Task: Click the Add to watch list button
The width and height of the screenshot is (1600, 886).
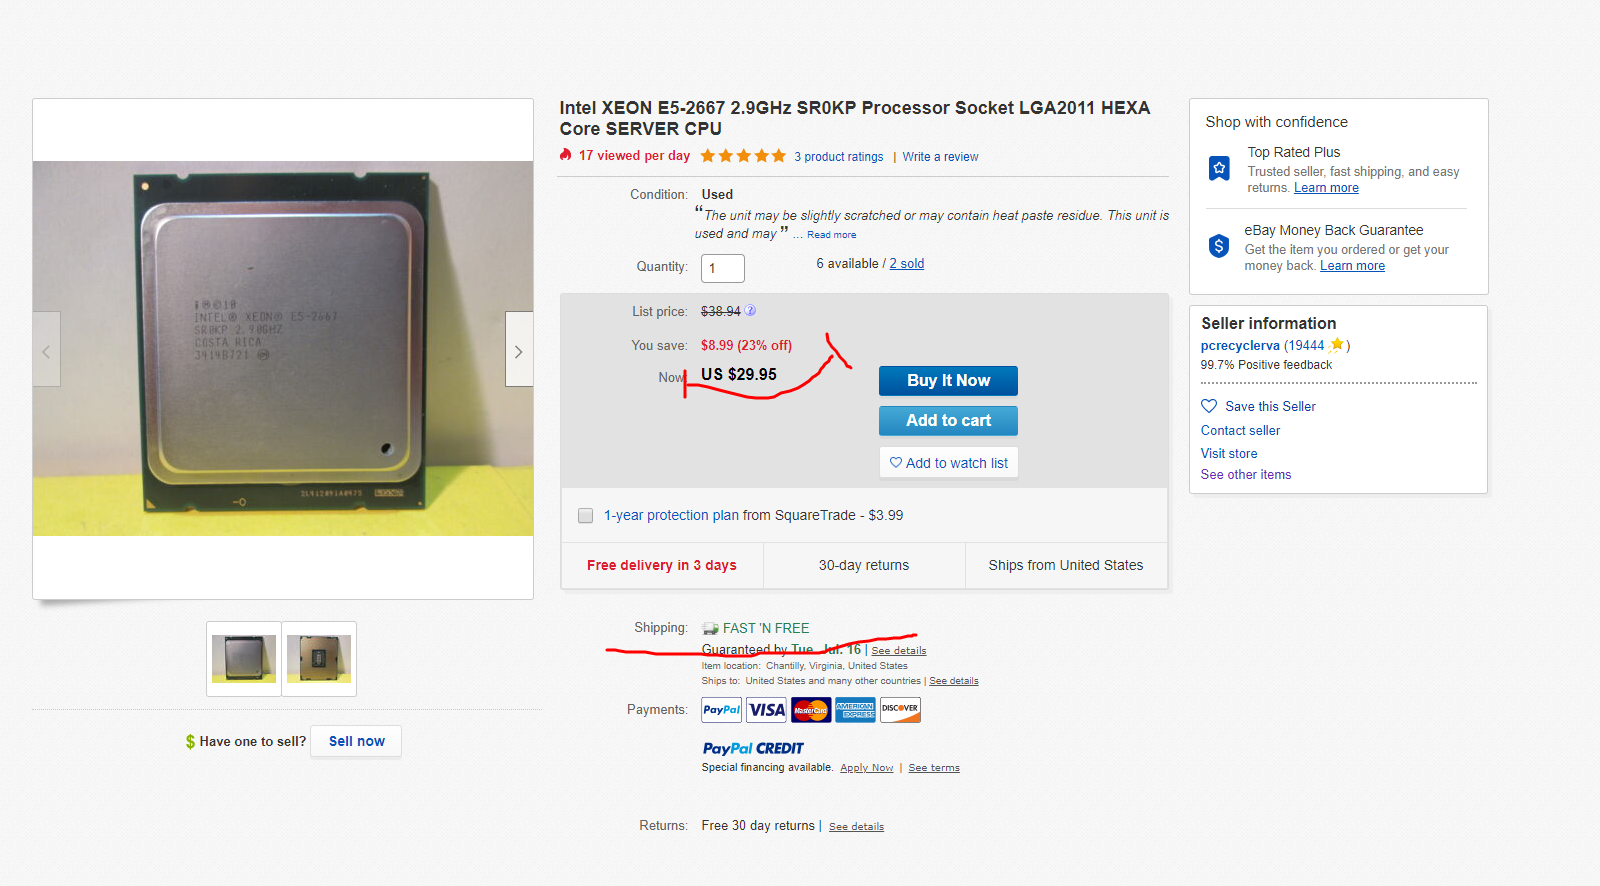Action: [x=948, y=463]
